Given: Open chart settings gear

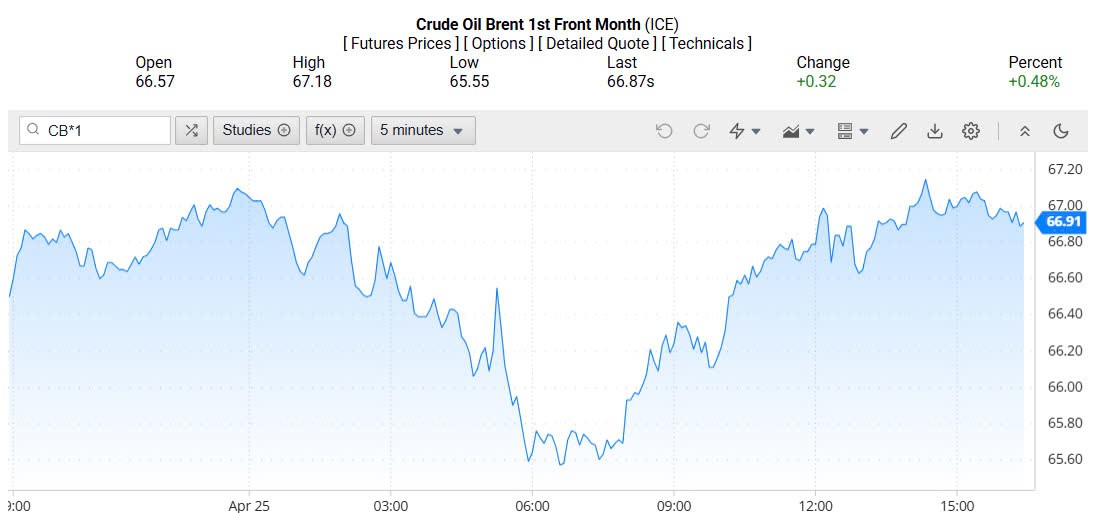Looking at the screenshot, I should [x=970, y=130].
